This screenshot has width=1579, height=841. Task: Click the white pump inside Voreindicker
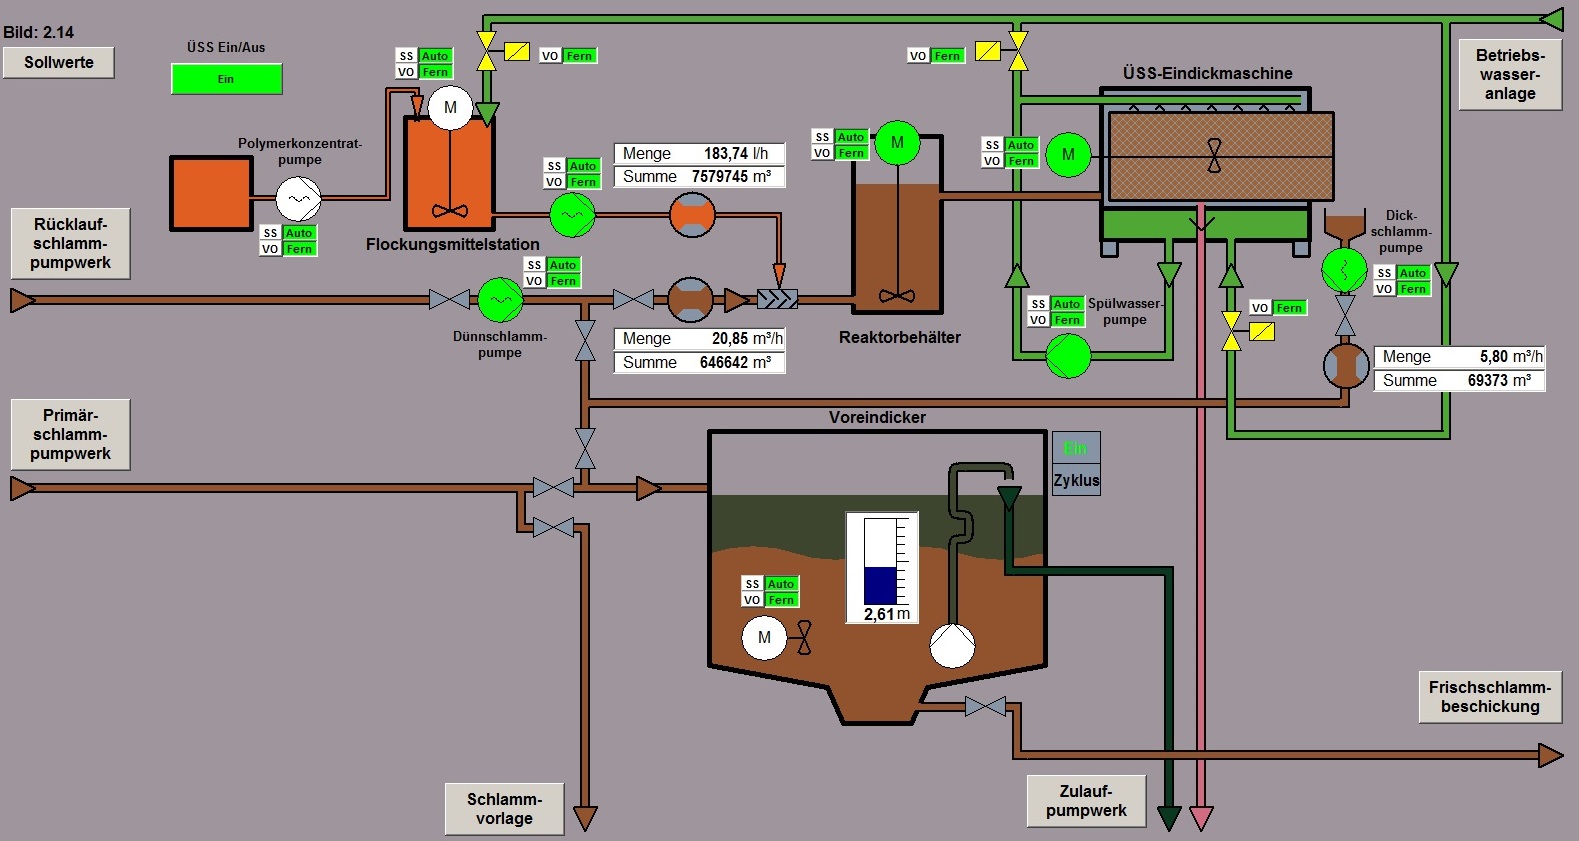pyautogui.click(x=952, y=646)
